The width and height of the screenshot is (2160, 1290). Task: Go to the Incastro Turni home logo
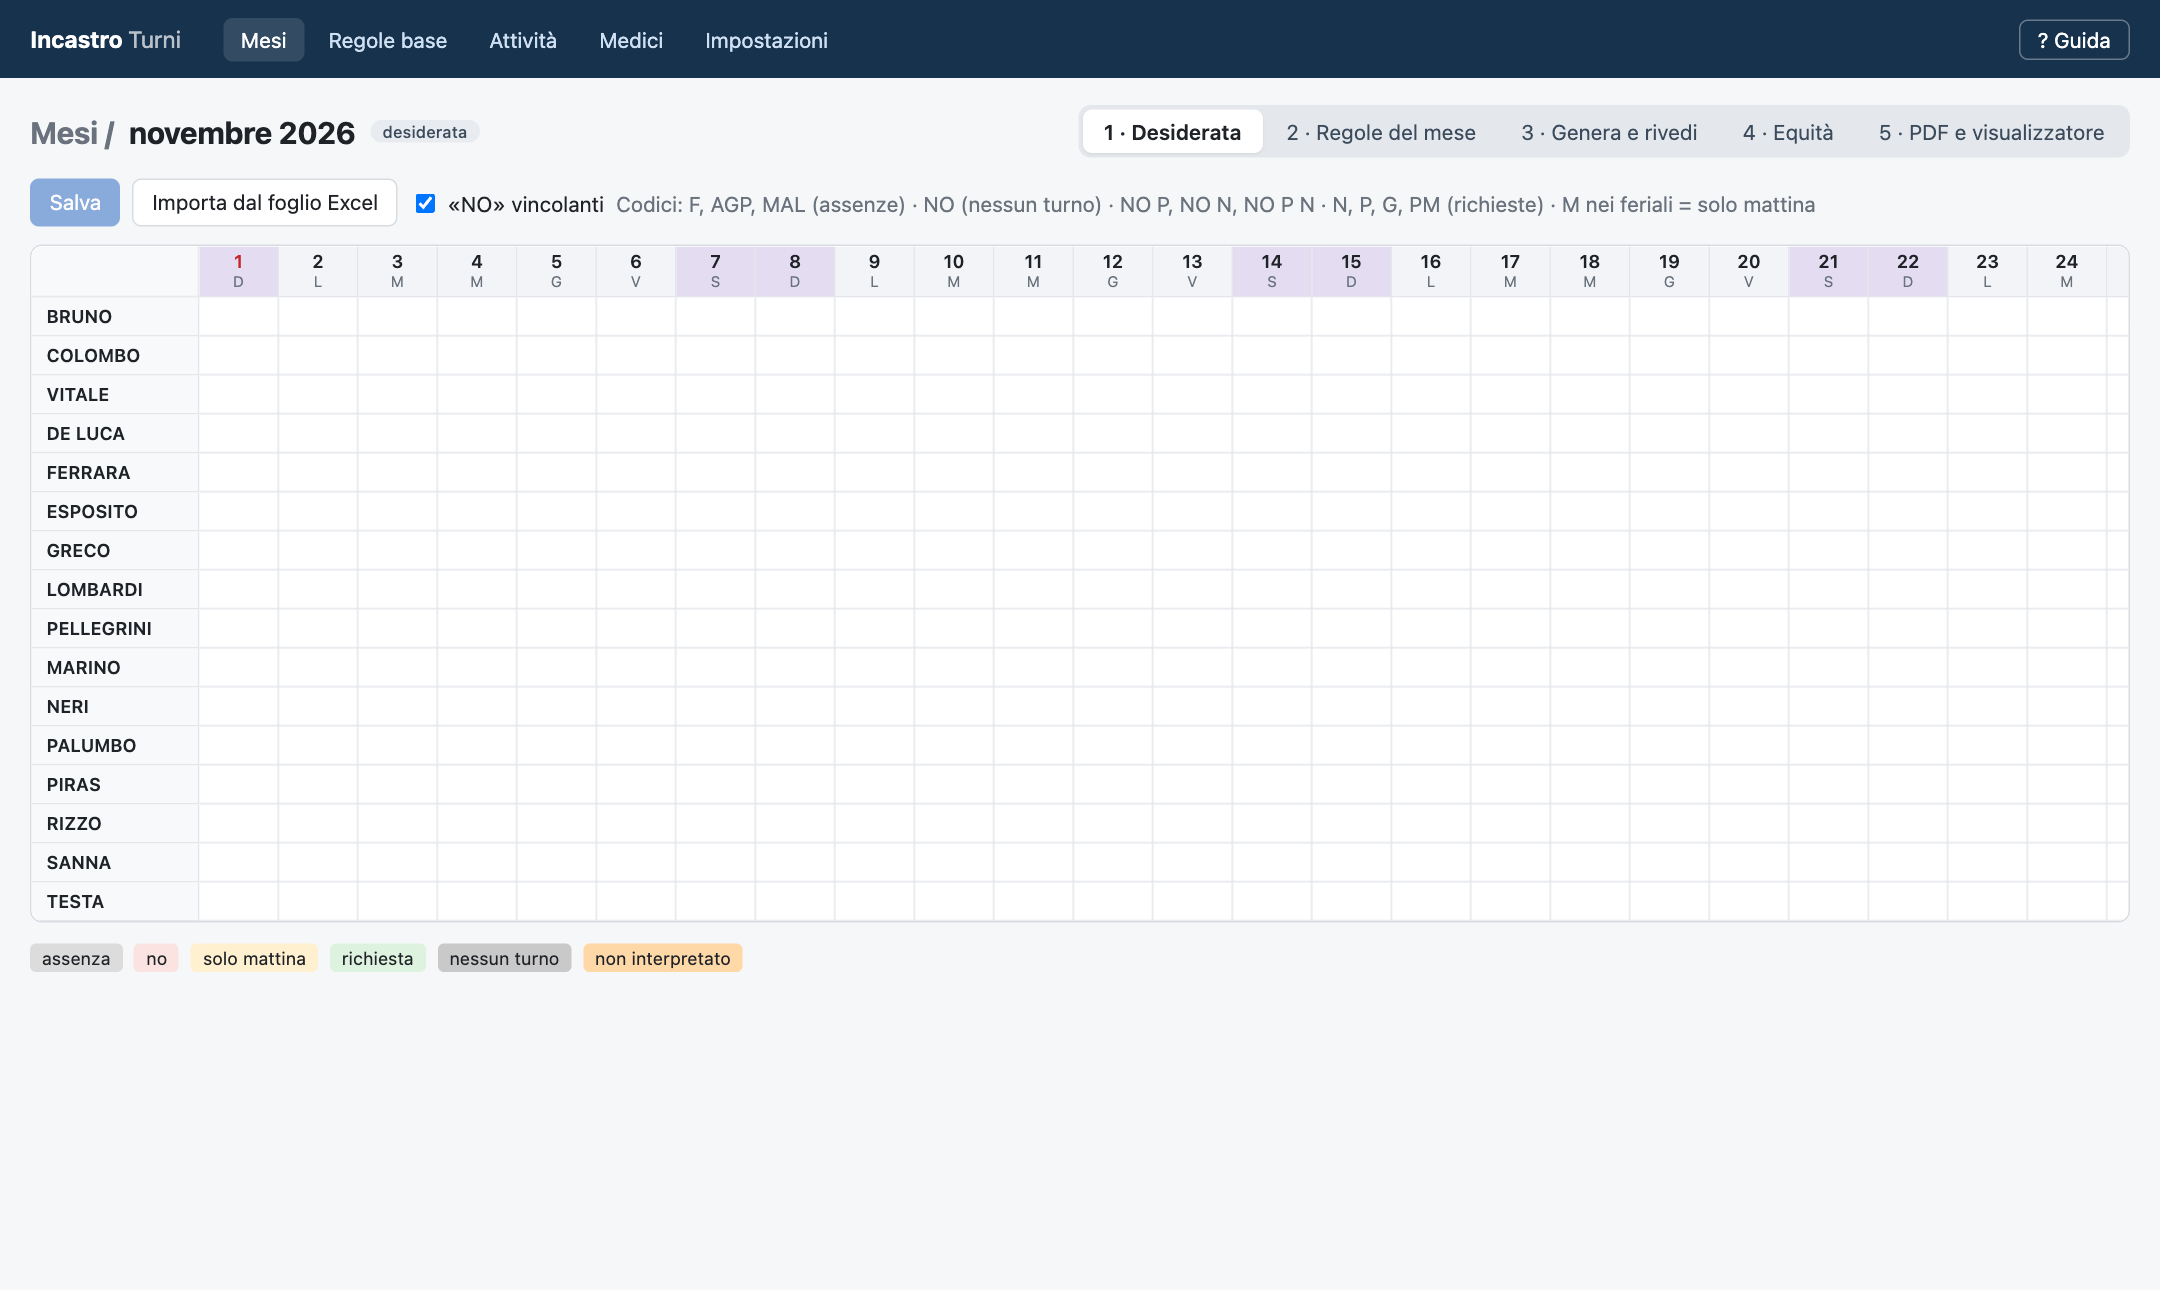click(x=105, y=40)
